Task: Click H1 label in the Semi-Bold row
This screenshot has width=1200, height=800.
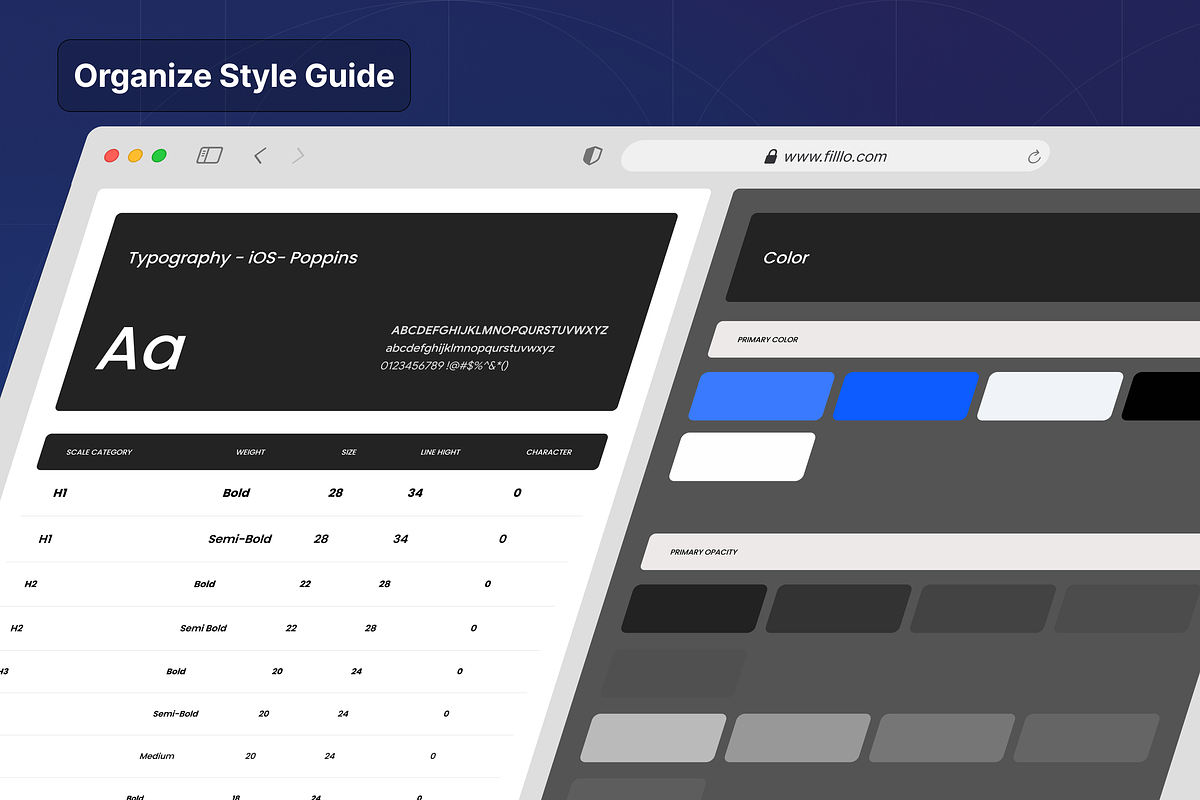Action: coord(45,539)
